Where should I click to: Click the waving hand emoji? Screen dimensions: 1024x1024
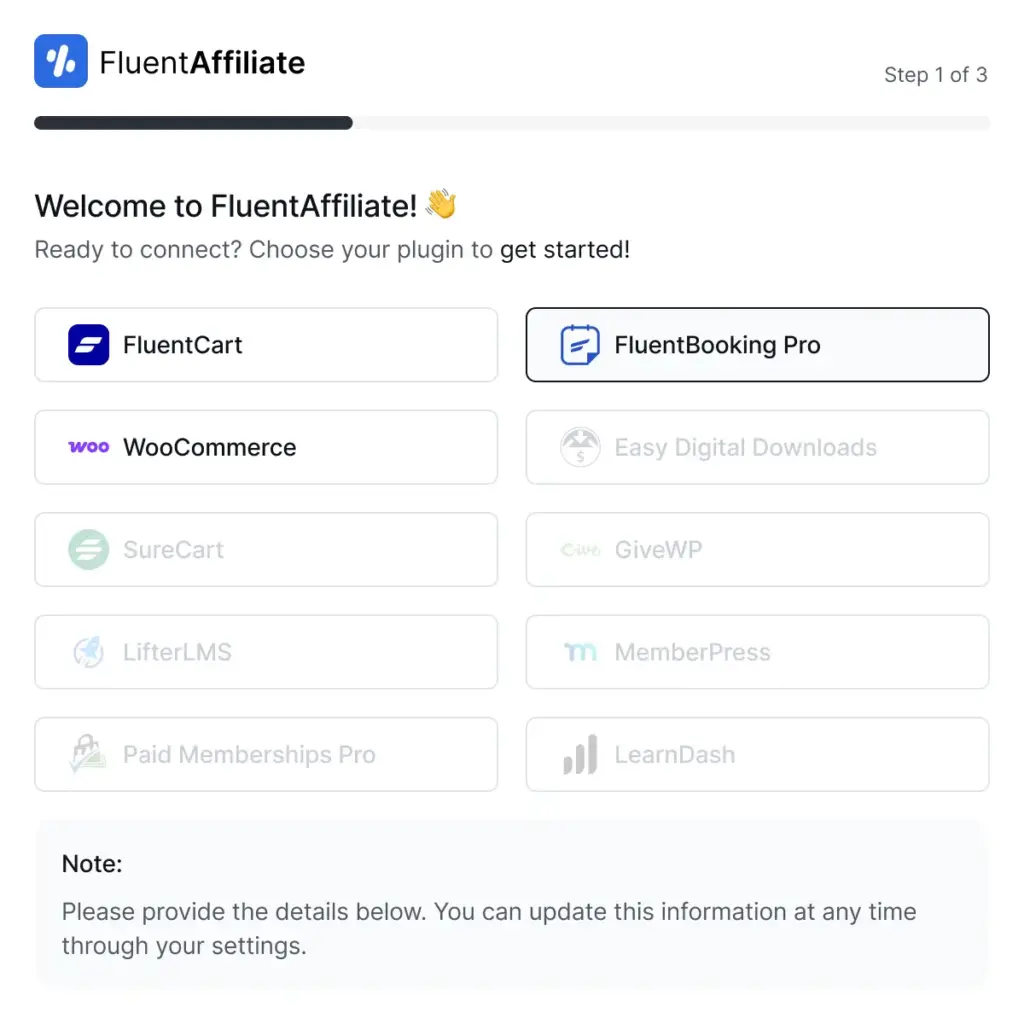click(x=441, y=204)
